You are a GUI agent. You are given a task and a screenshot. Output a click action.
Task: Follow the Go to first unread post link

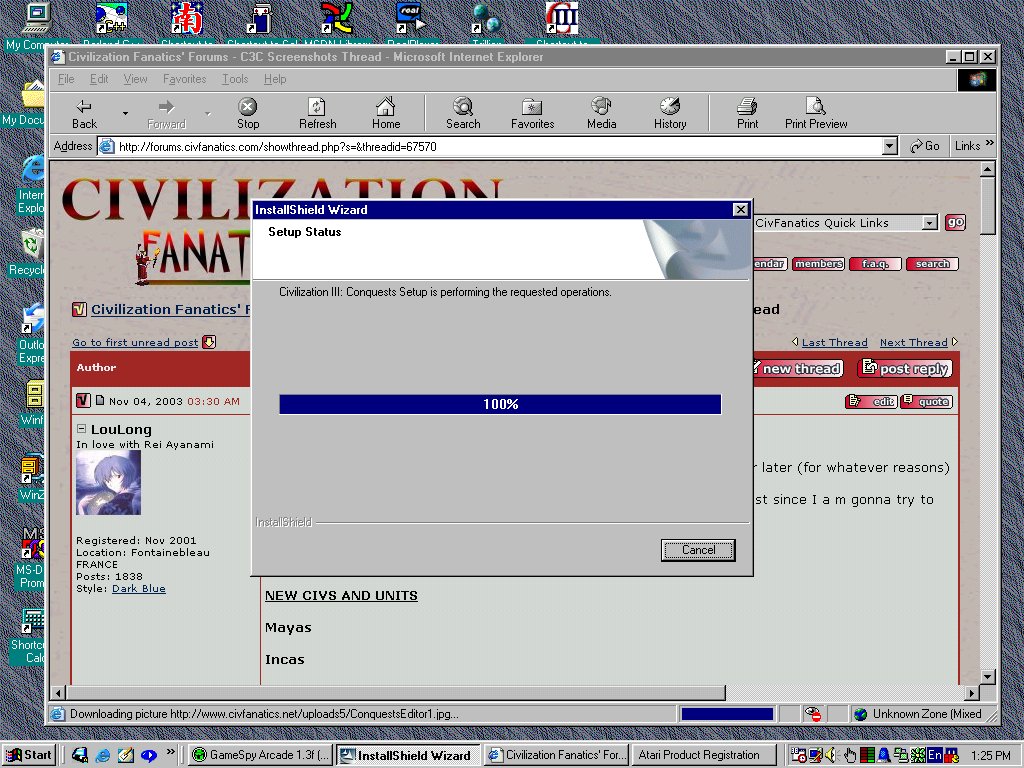click(x=135, y=342)
